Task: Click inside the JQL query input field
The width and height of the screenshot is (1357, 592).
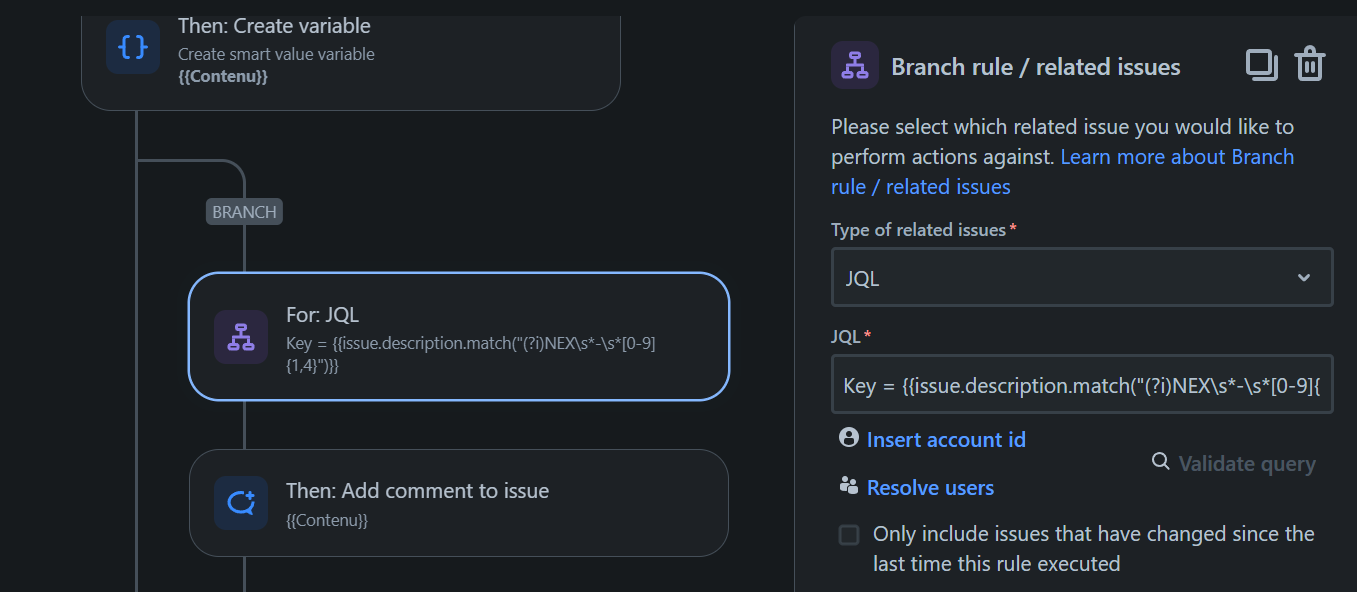Action: point(1082,384)
